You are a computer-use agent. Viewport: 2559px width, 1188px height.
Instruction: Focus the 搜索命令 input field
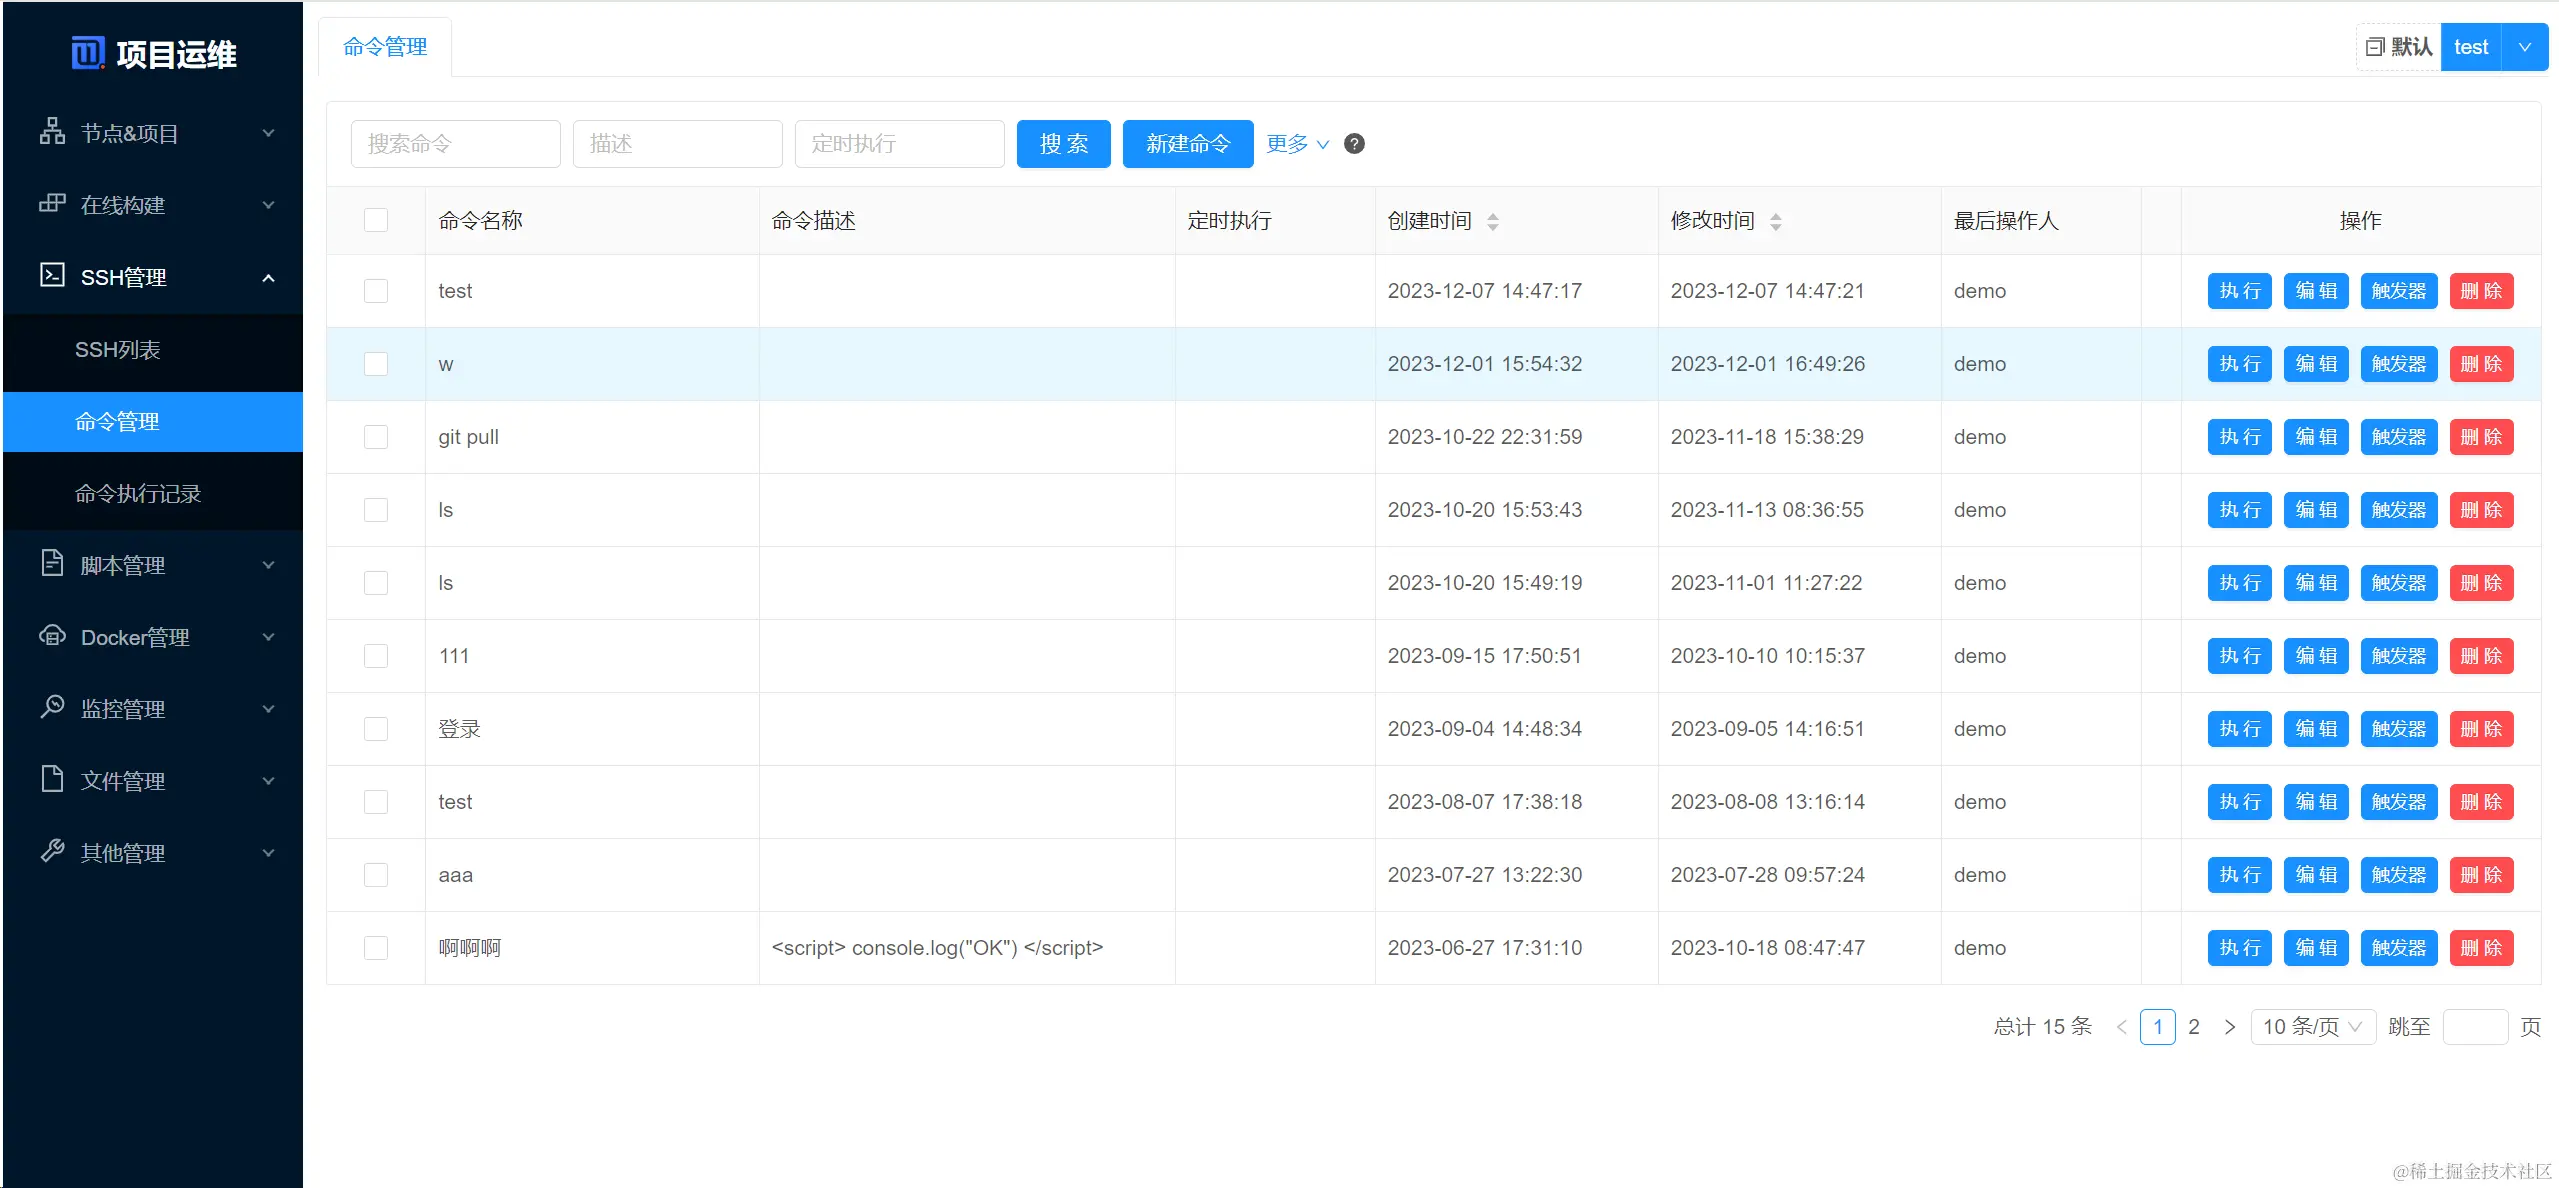pos(455,144)
